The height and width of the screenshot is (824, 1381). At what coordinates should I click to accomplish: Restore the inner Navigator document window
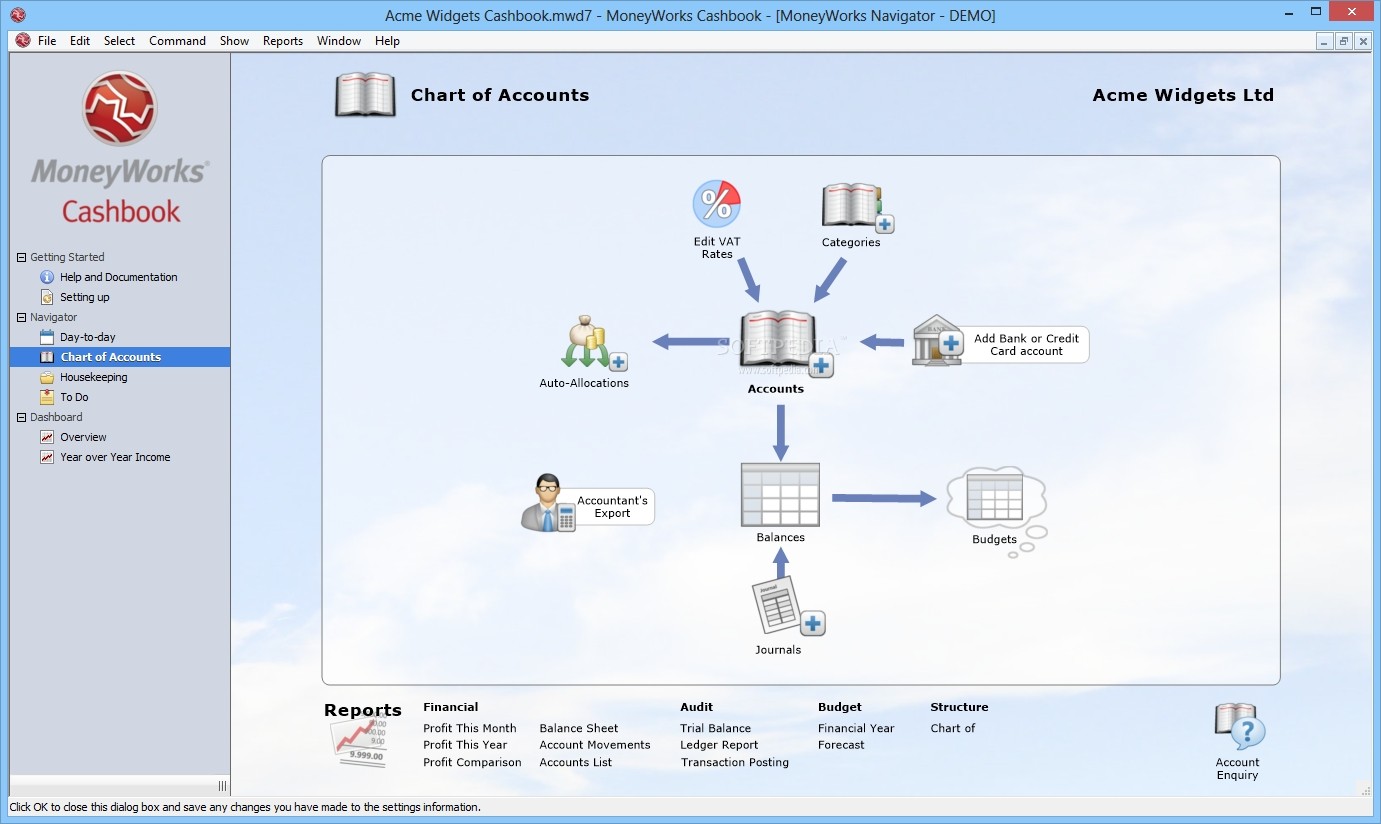(x=1343, y=41)
